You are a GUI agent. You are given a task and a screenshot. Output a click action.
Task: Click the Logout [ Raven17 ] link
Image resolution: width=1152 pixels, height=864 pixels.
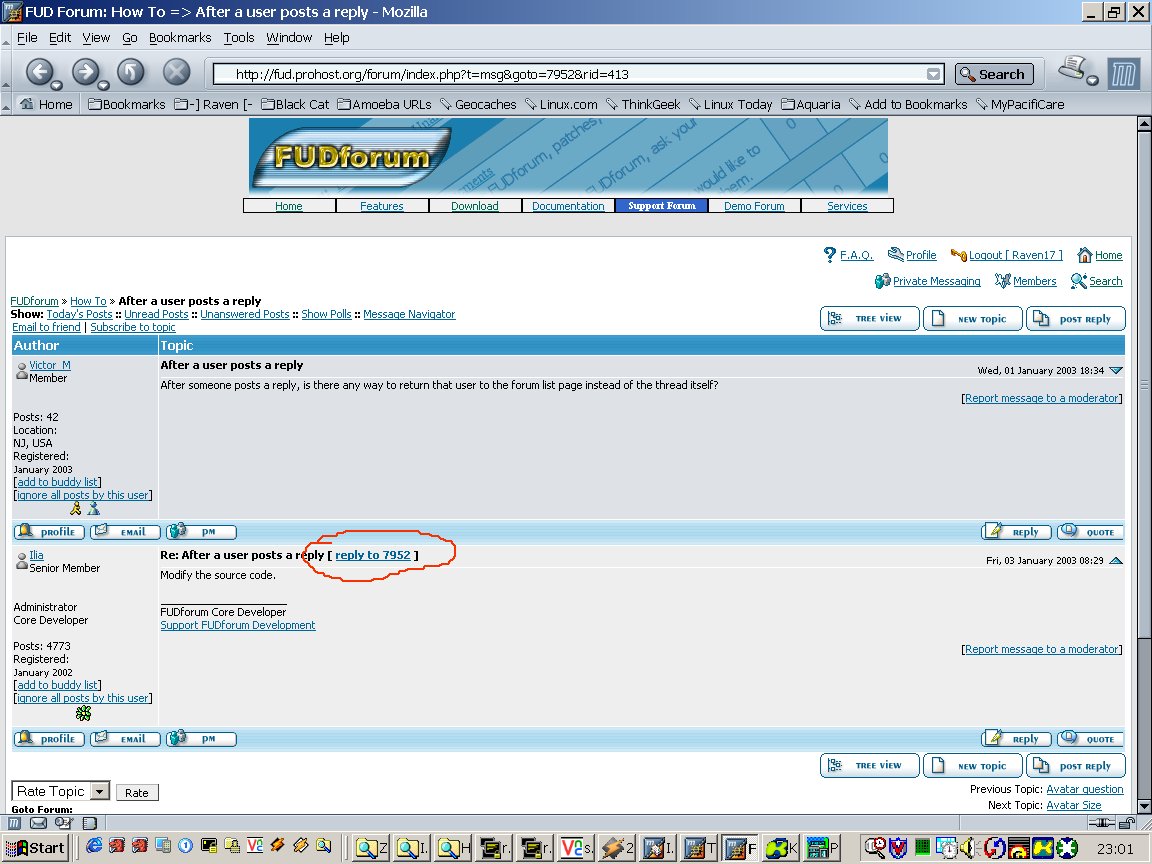(1015, 255)
